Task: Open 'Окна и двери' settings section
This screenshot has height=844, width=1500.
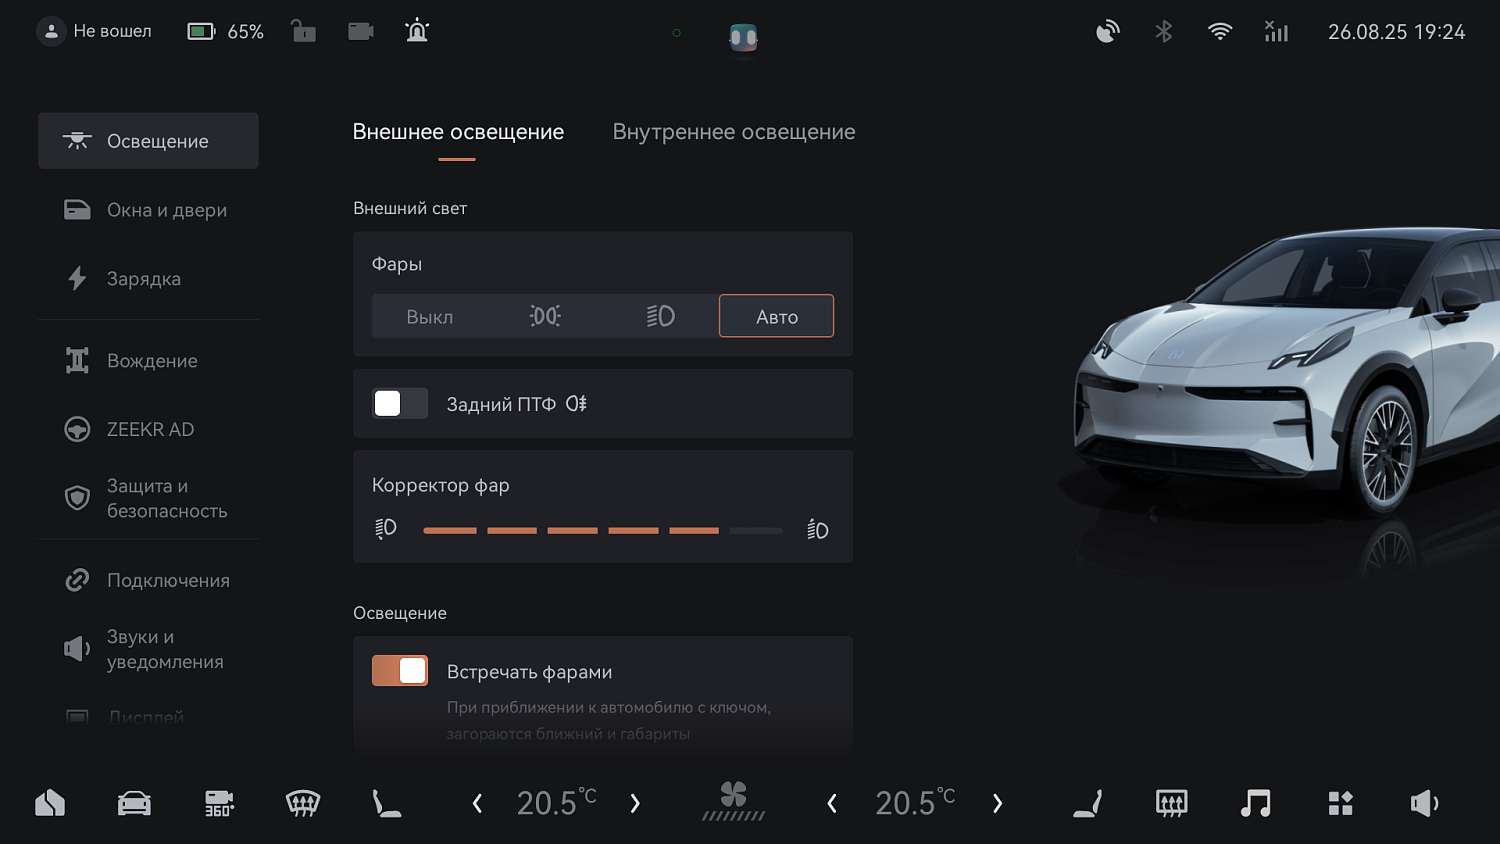Action: coord(148,210)
